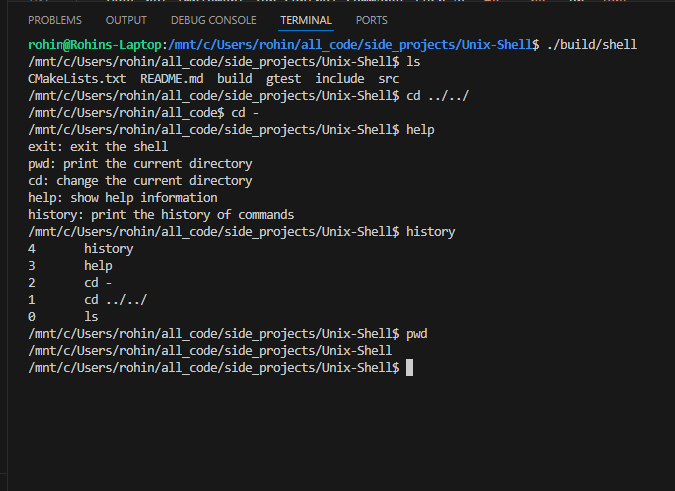Screen dimensions: 675x491
Task: Click the './build/shell' command text
Action: point(591,45)
